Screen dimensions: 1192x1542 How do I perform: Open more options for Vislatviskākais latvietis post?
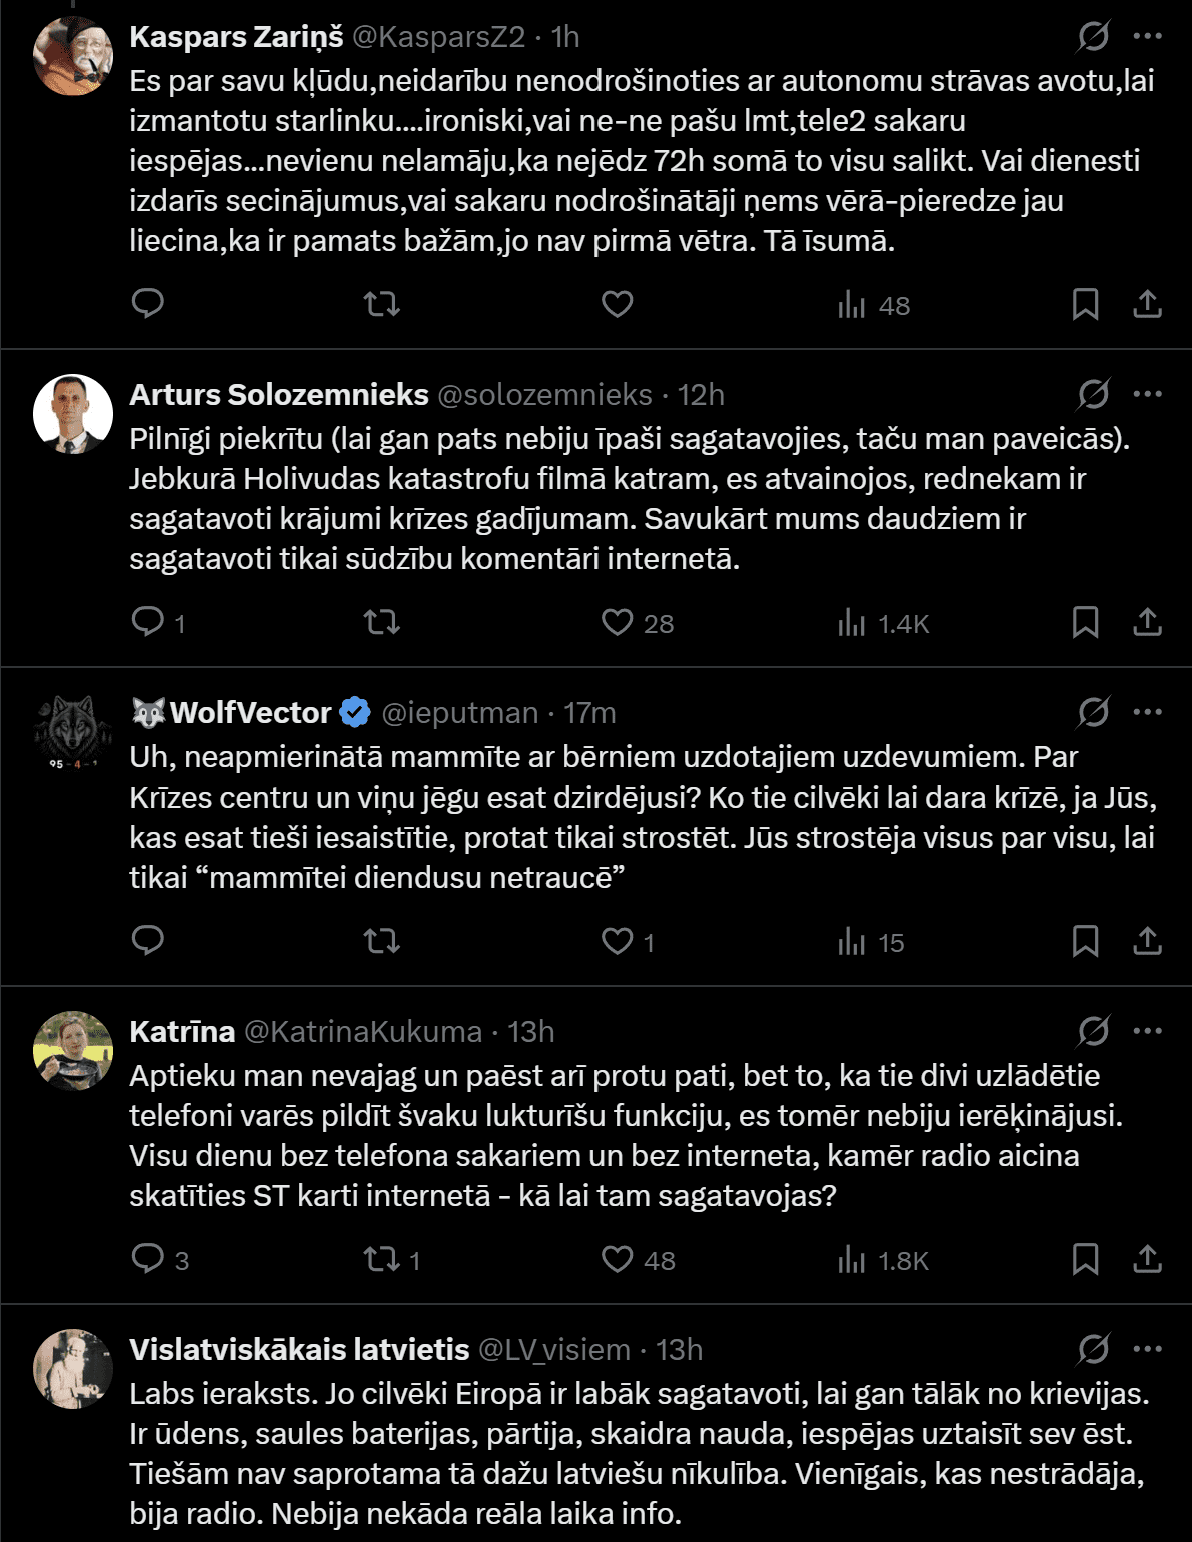pyautogui.click(x=1147, y=1350)
